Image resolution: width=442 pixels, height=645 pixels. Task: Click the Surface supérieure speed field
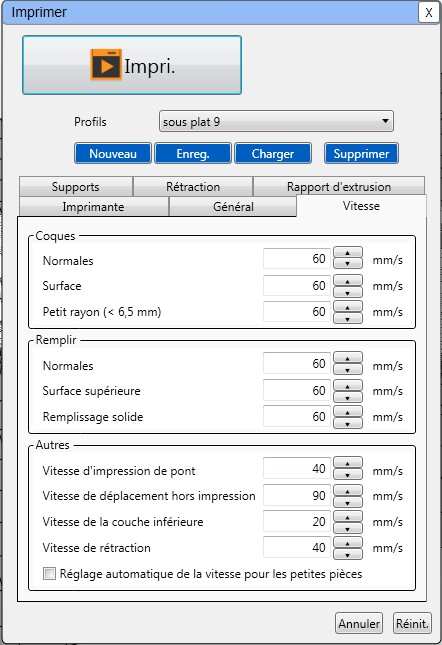tap(297, 390)
